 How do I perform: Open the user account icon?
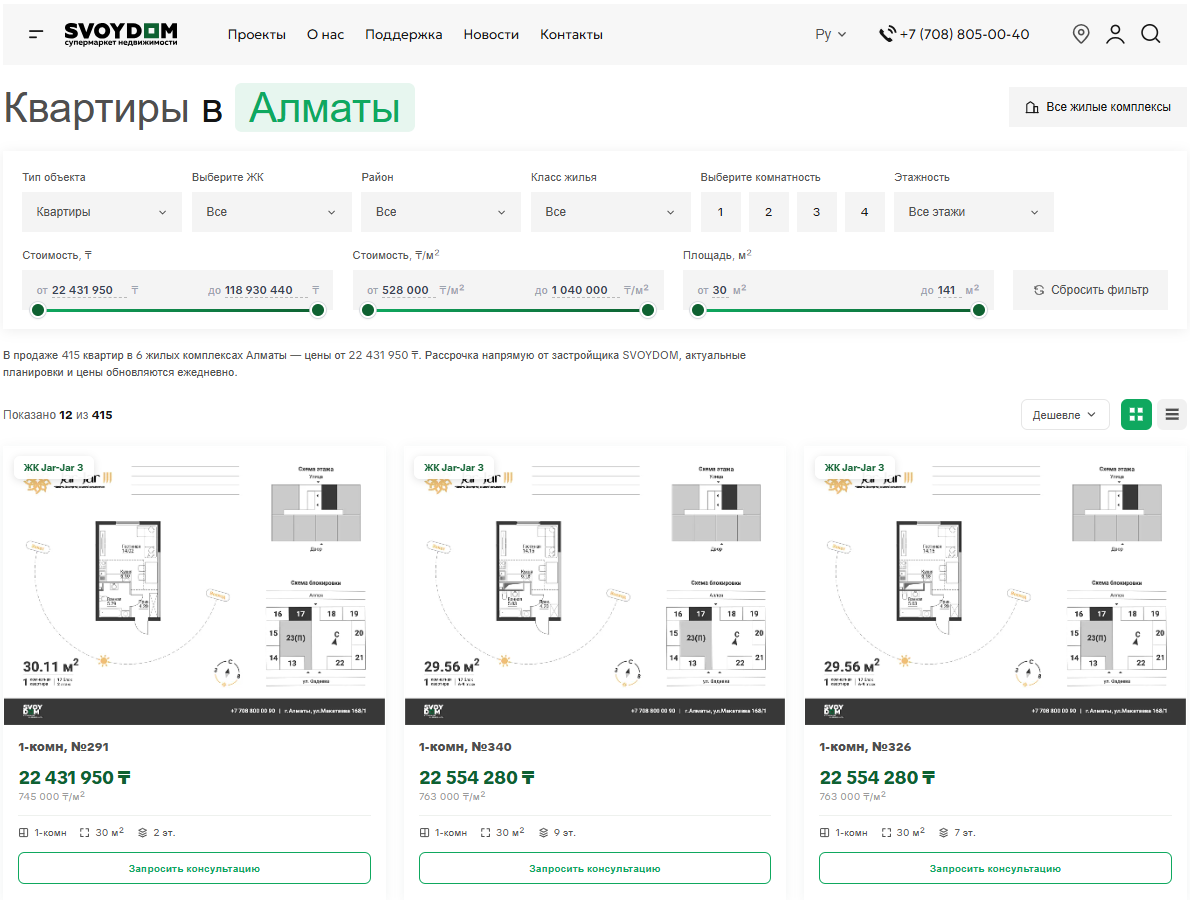pyautogui.click(x=1115, y=34)
